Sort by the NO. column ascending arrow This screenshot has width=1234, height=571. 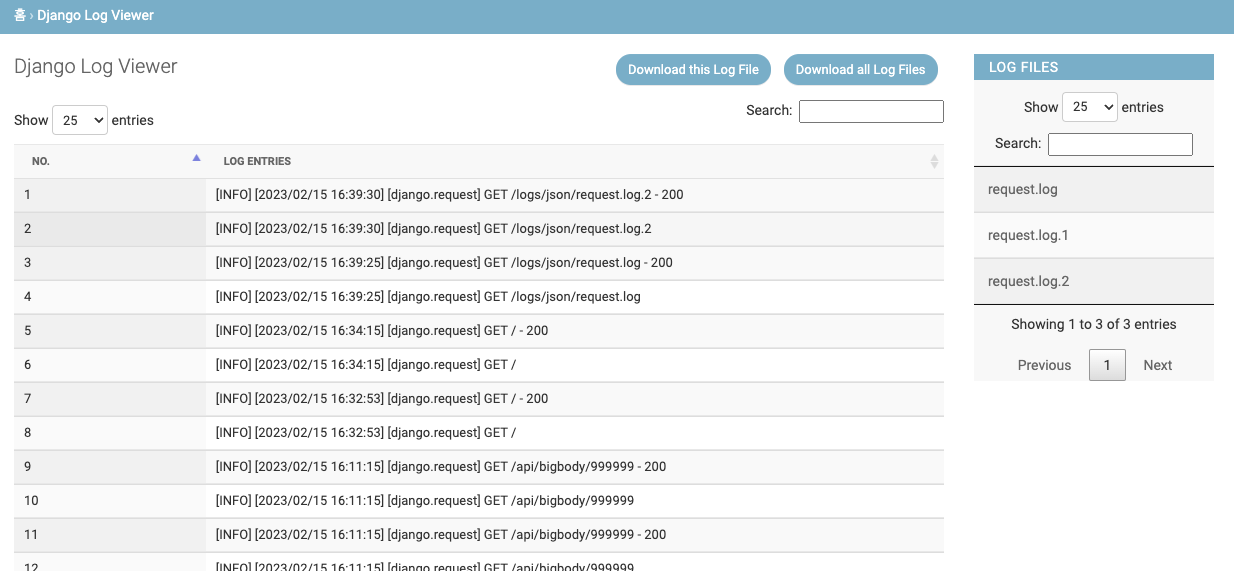pos(196,158)
